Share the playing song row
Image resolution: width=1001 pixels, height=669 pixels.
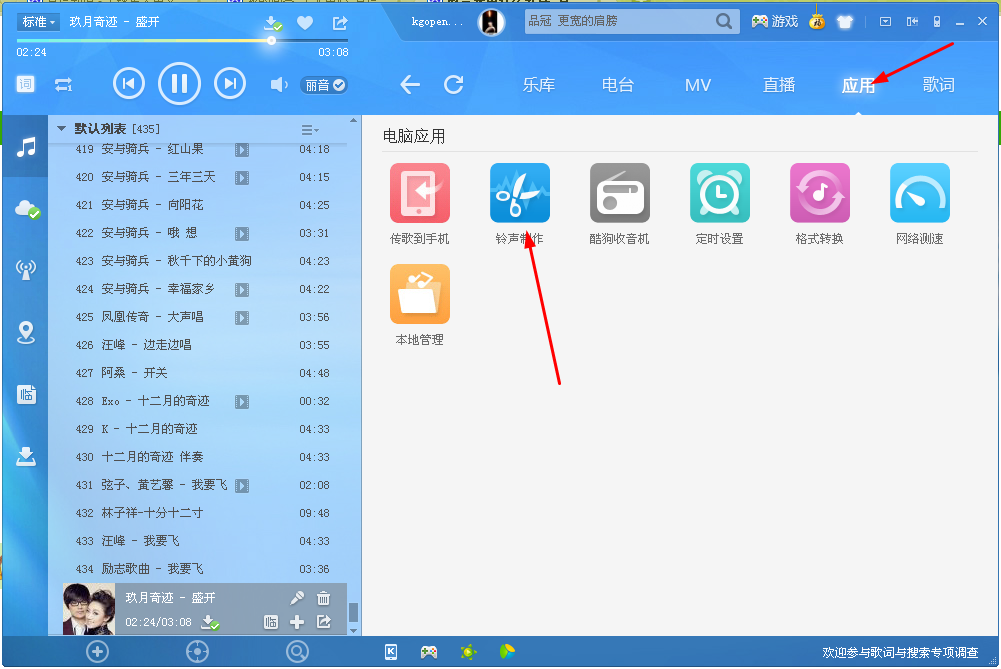(324, 621)
